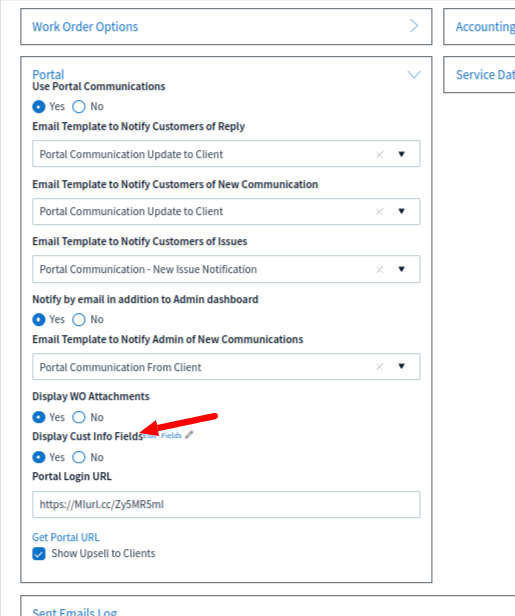This screenshot has height=616, width=515.
Task: Collapse the Portal section chevron
Action: point(414,74)
